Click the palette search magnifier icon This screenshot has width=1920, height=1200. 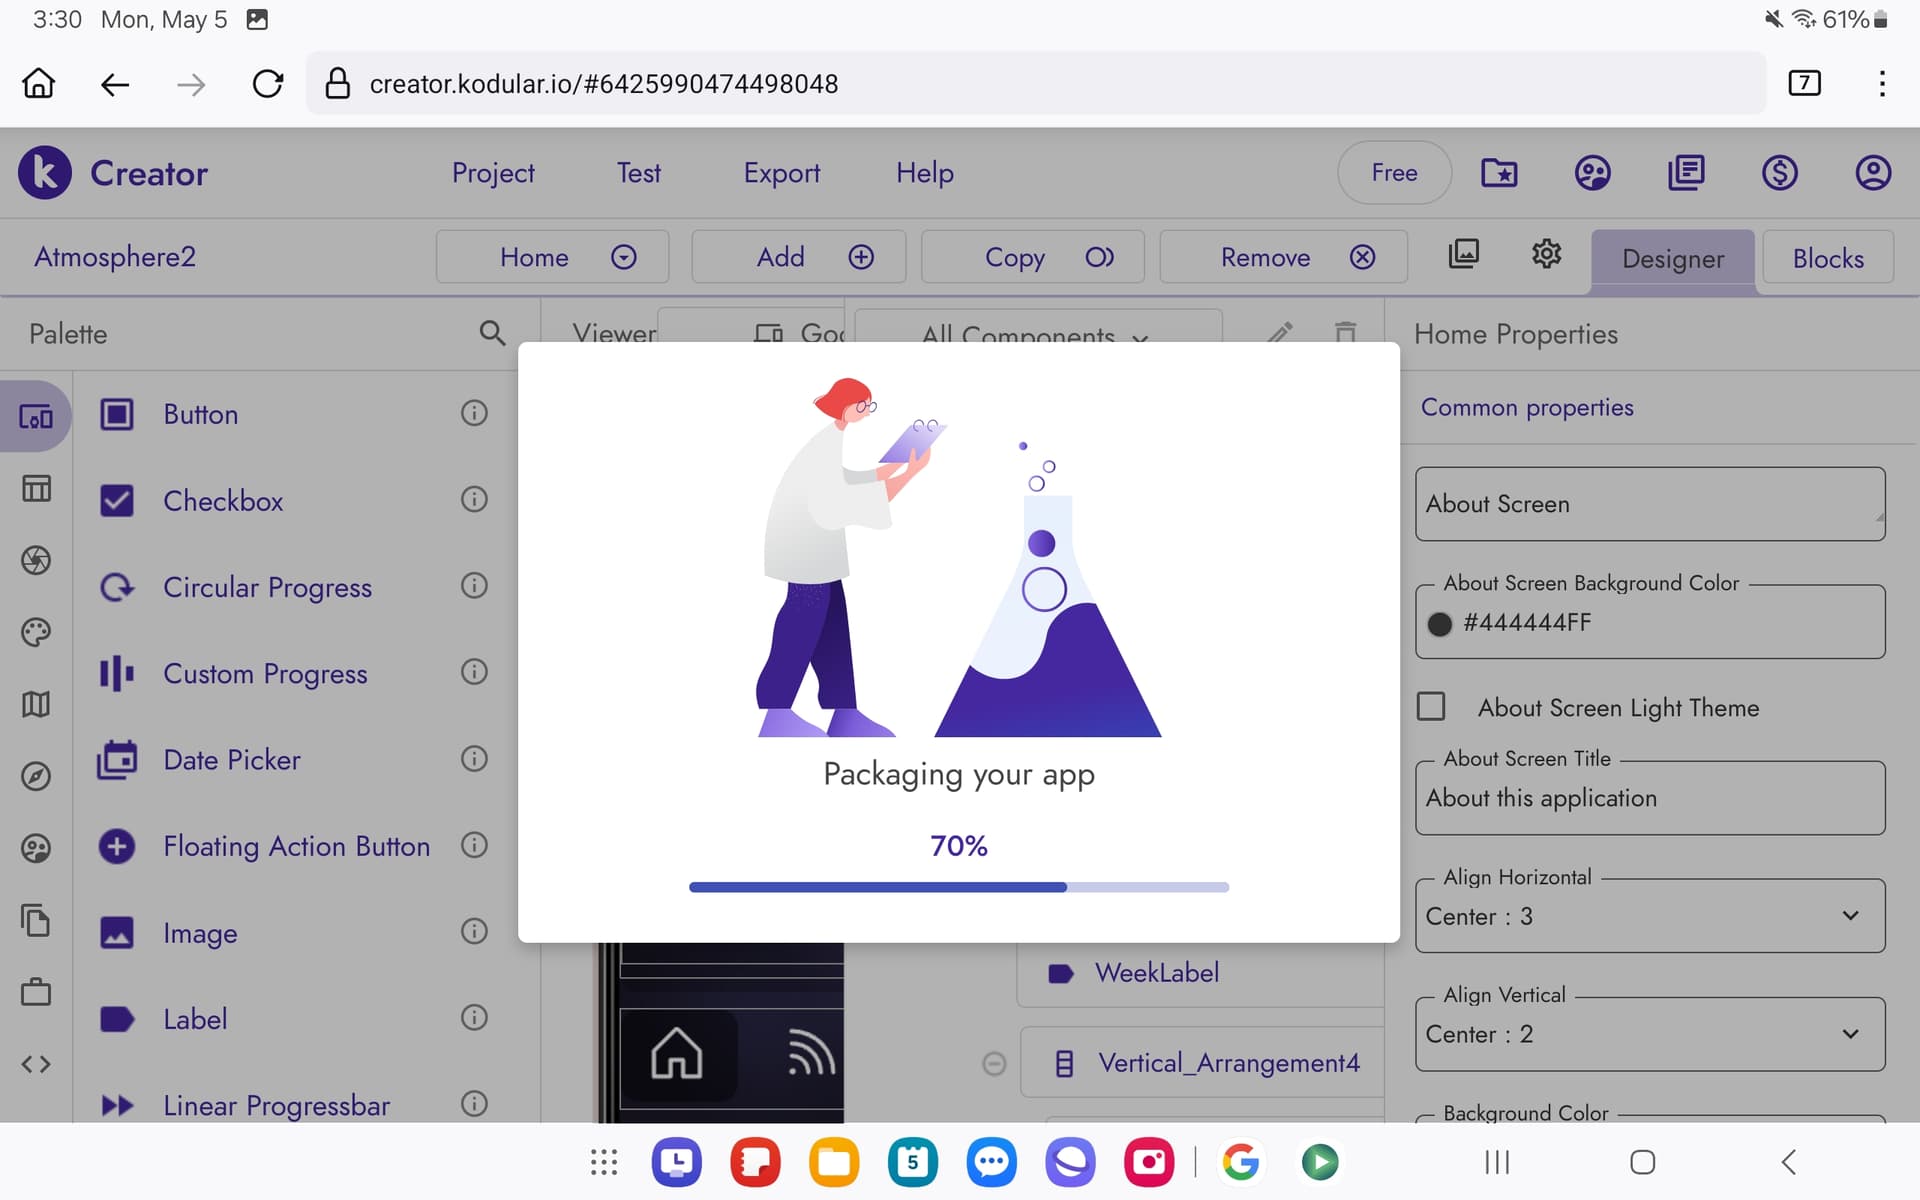492,333
